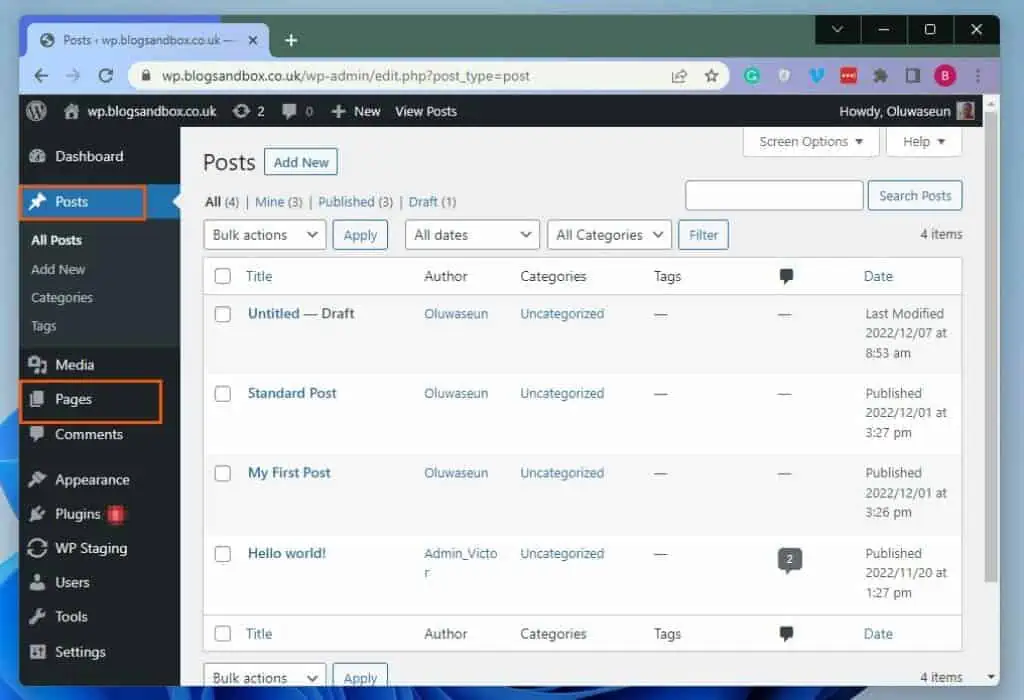This screenshot has width=1024, height=700.
Task: Open the Bulk actions dropdown
Action: pos(263,234)
